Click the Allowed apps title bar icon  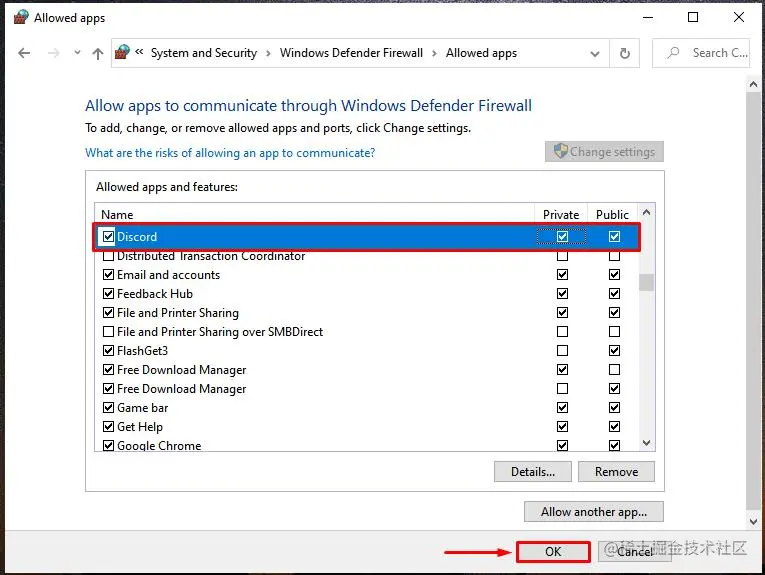click(21, 18)
